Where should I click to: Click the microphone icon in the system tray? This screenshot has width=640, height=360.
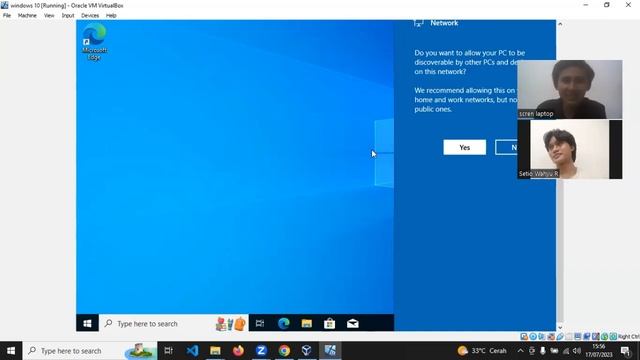(542, 351)
